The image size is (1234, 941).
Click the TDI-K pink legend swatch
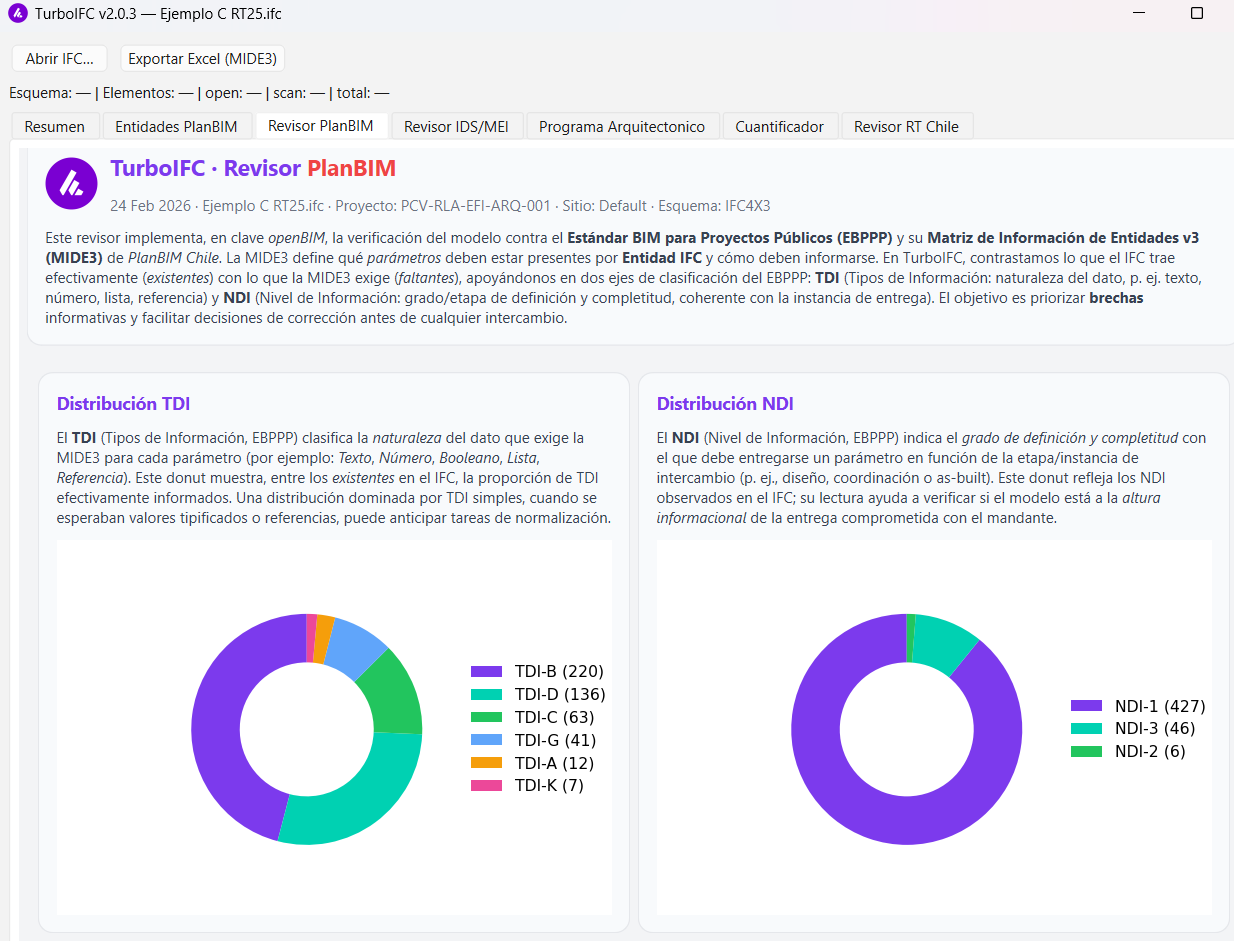tap(486, 785)
